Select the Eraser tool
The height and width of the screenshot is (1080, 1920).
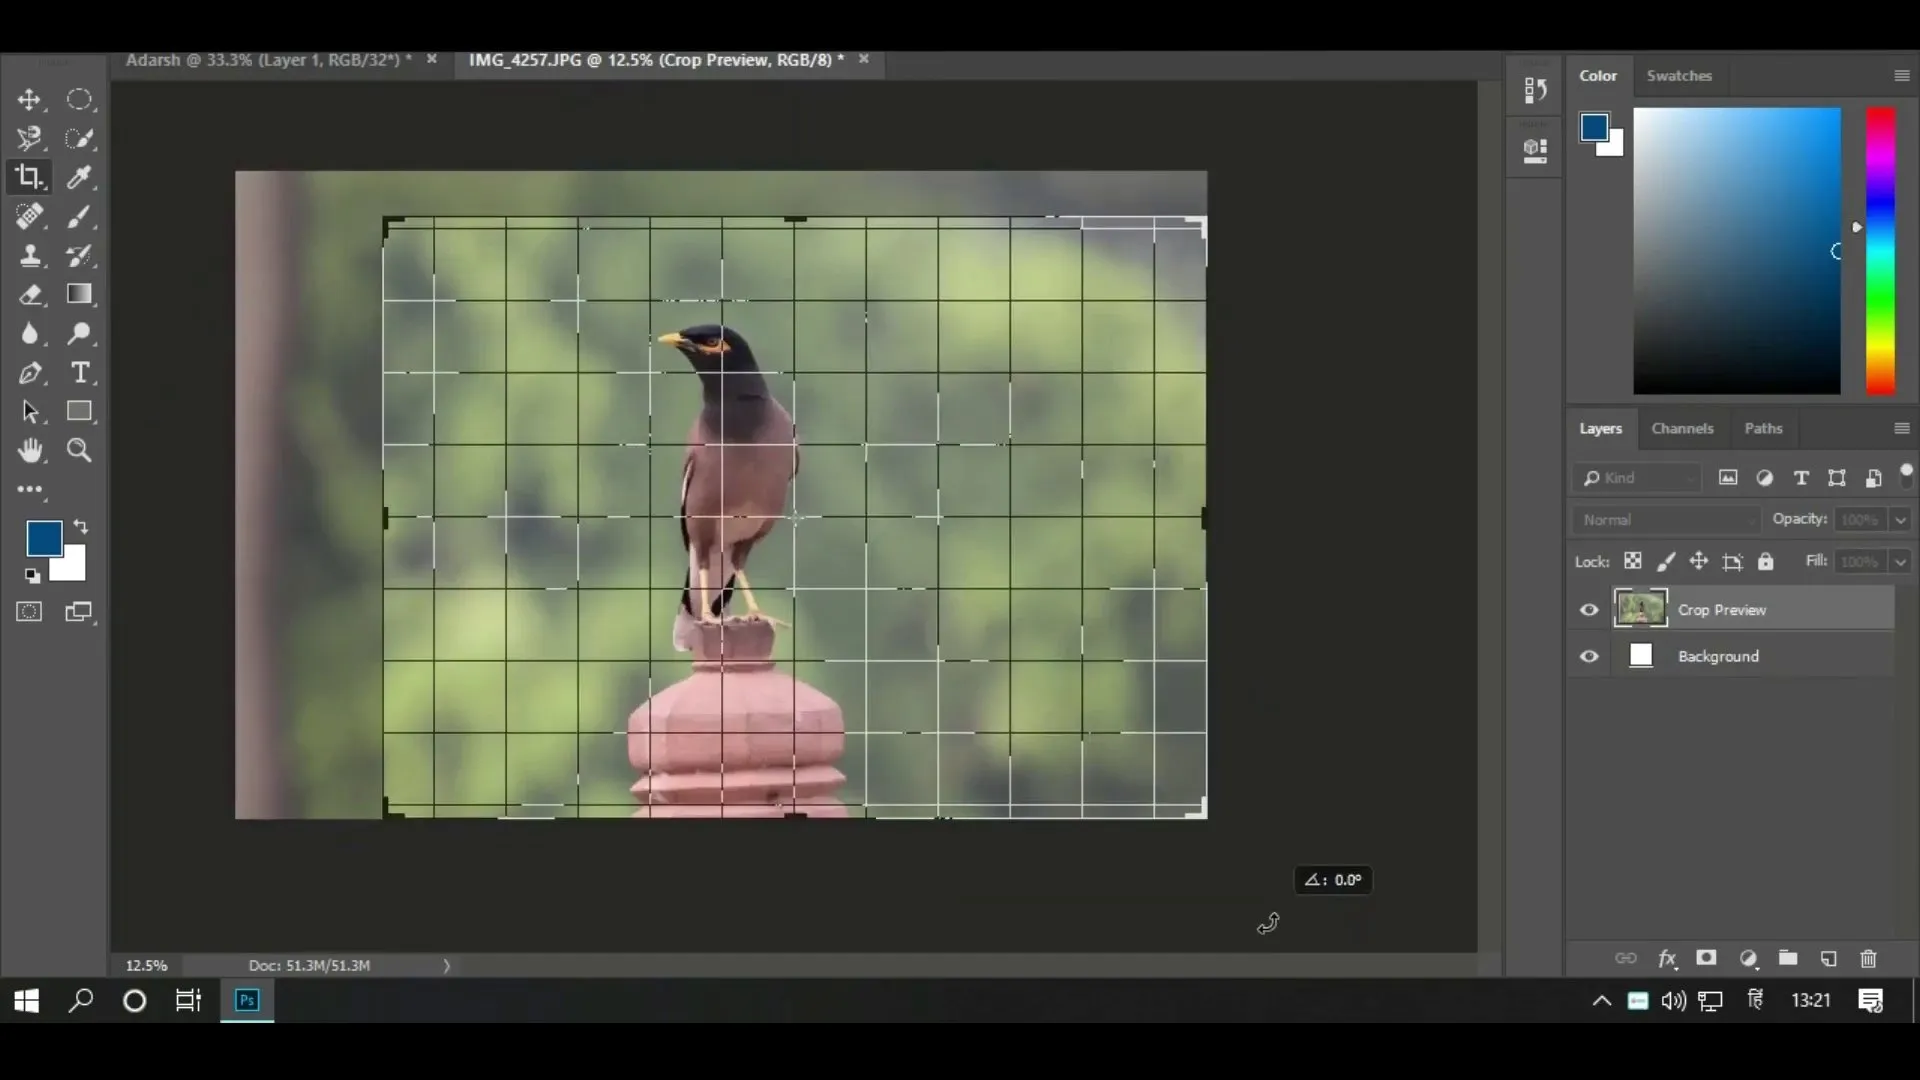click(x=30, y=294)
